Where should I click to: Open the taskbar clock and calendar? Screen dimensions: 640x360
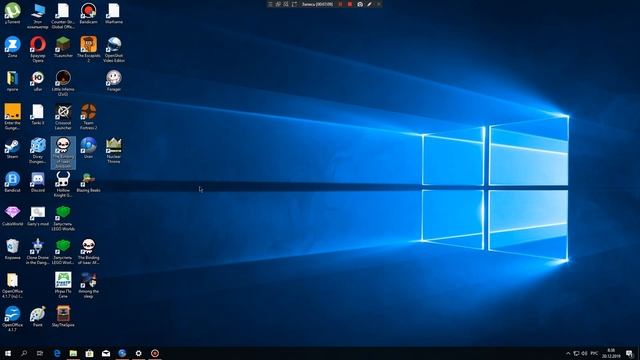click(x=611, y=353)
